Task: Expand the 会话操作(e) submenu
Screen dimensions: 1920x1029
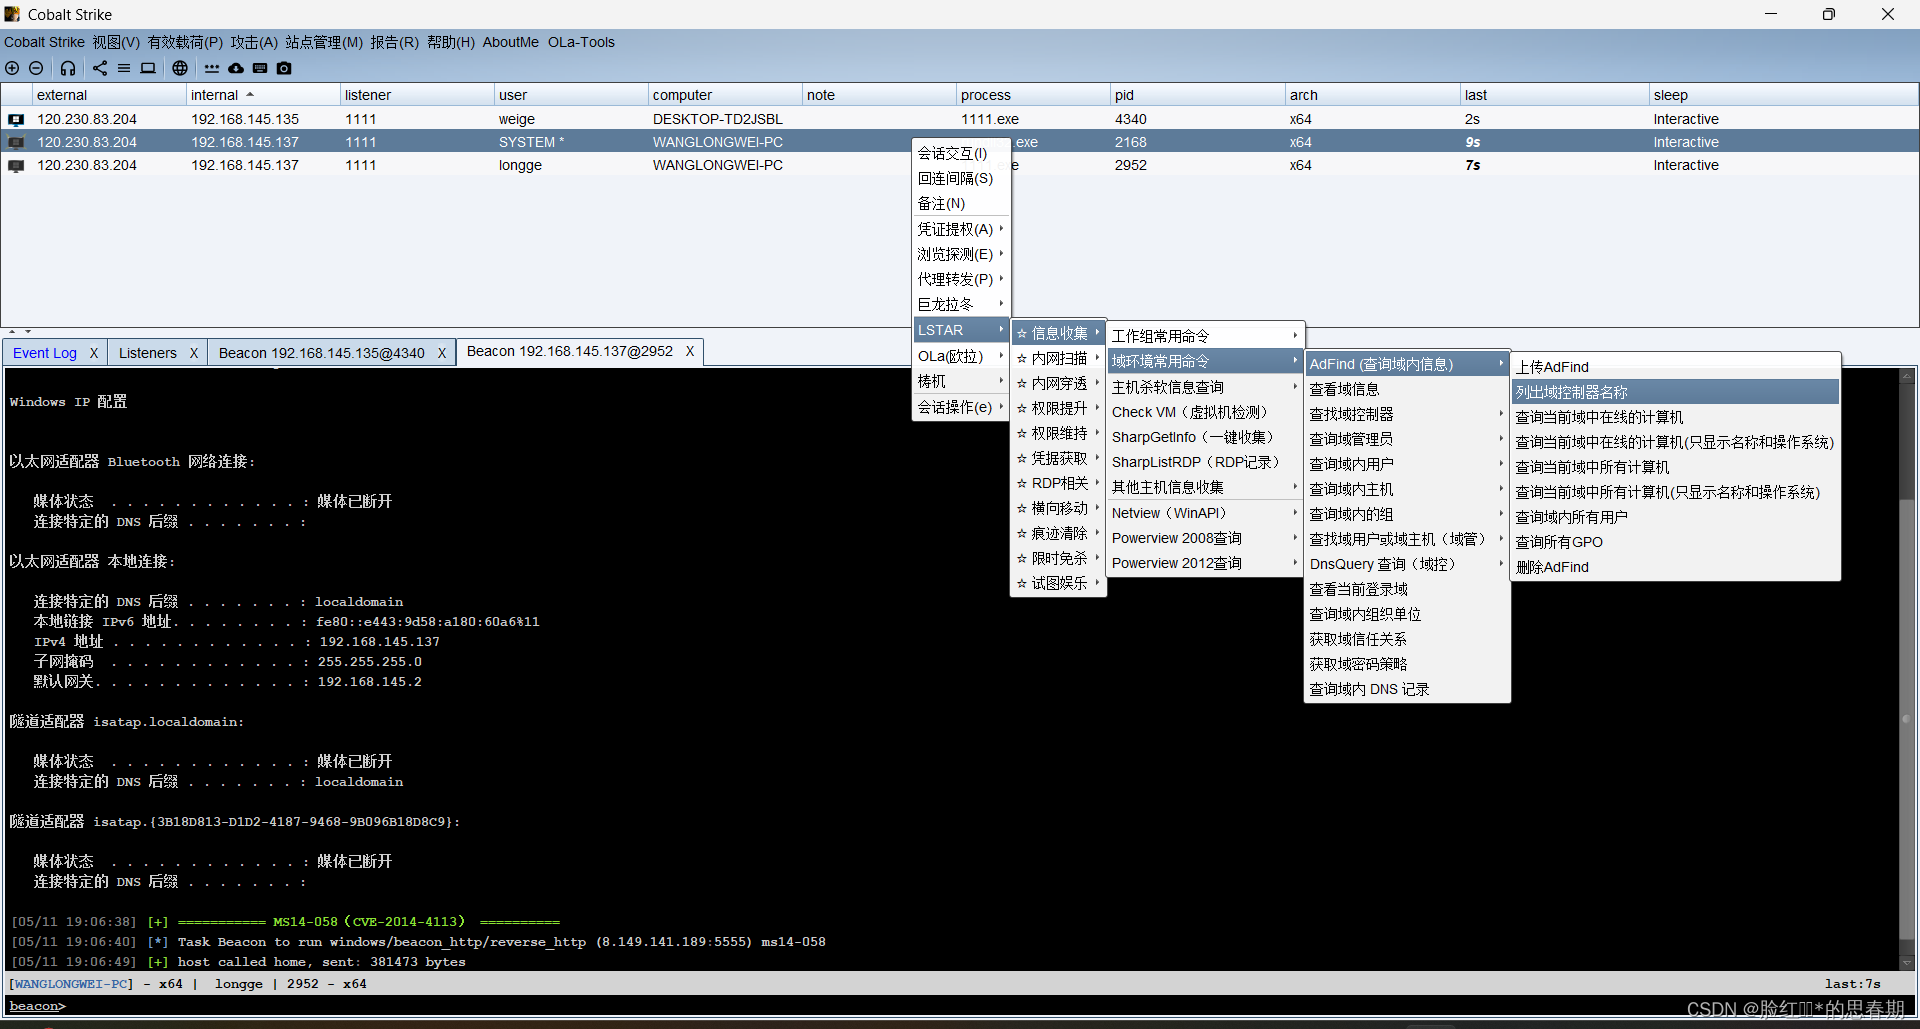Action: (961, 407)
